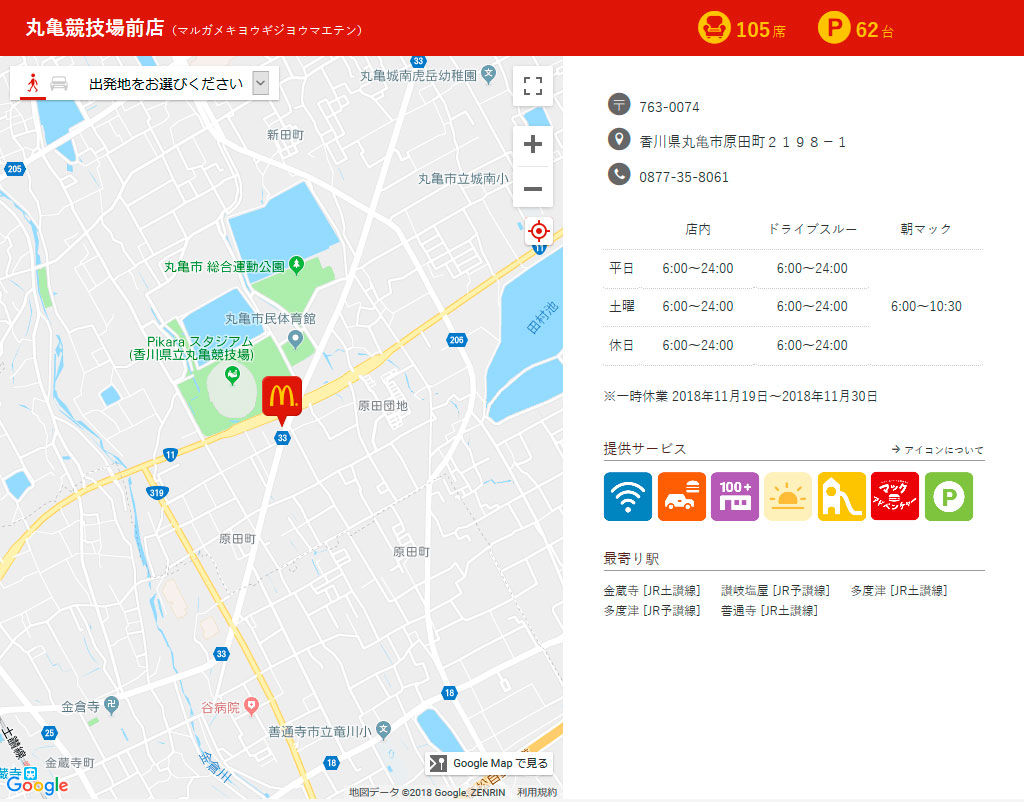Click the 善通寺市立竜川小 school marker

(x=383, y=730)
